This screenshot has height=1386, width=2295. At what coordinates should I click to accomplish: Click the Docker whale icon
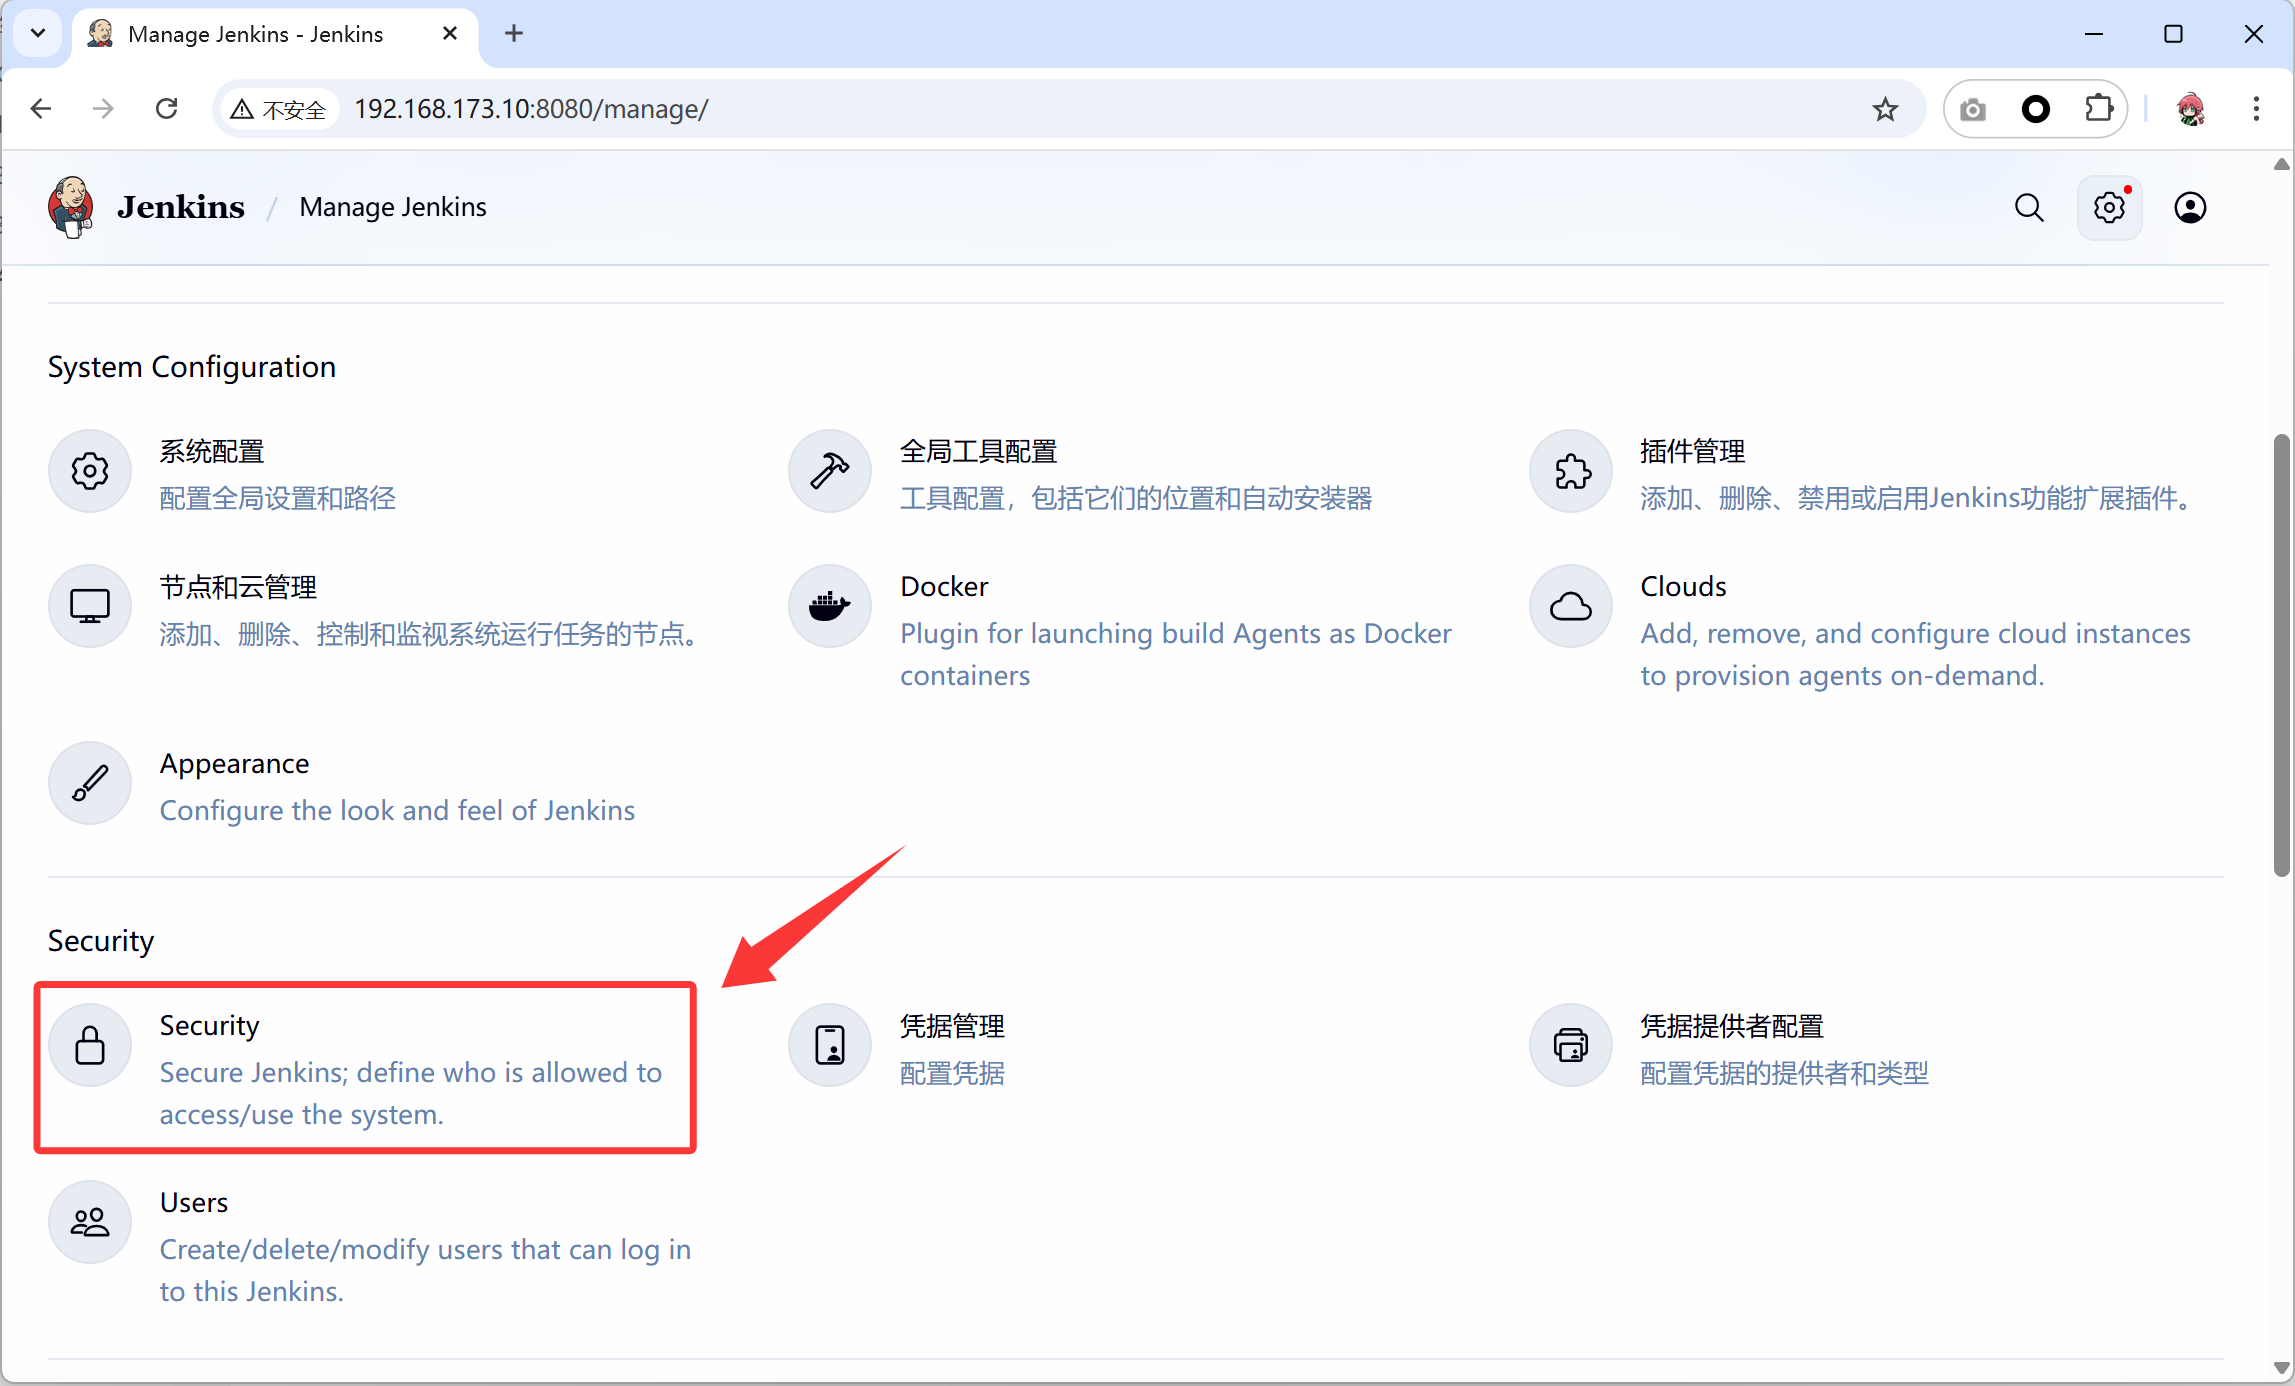pos(830,606)
